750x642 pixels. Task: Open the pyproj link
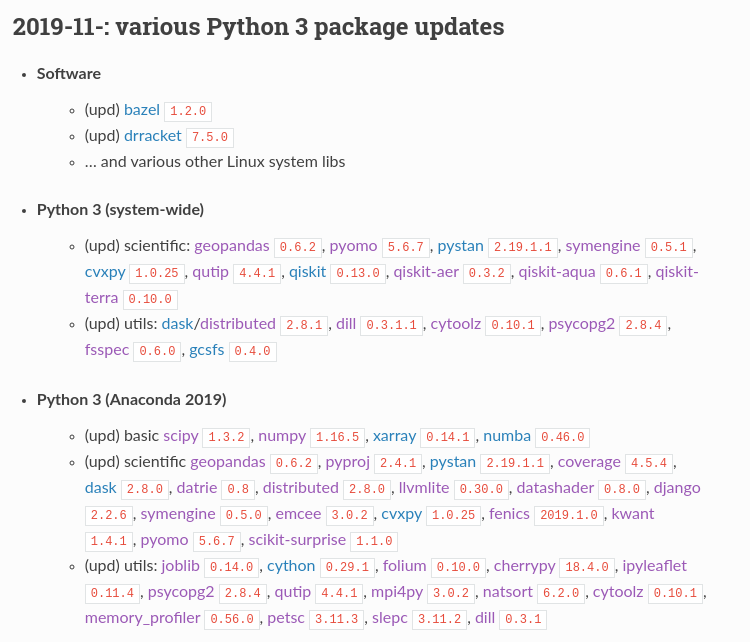[x=348, y=462]
